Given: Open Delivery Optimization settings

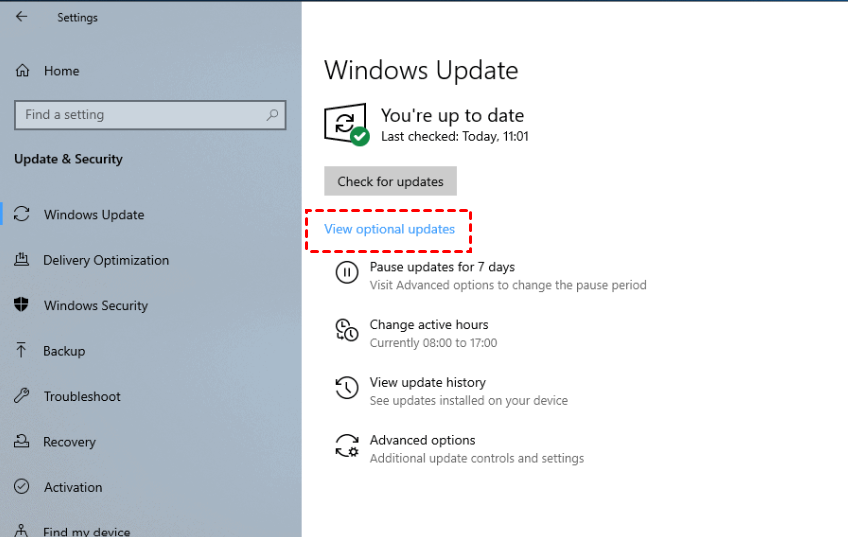Looking at the screenshot, I should click(x=106, y=260).
